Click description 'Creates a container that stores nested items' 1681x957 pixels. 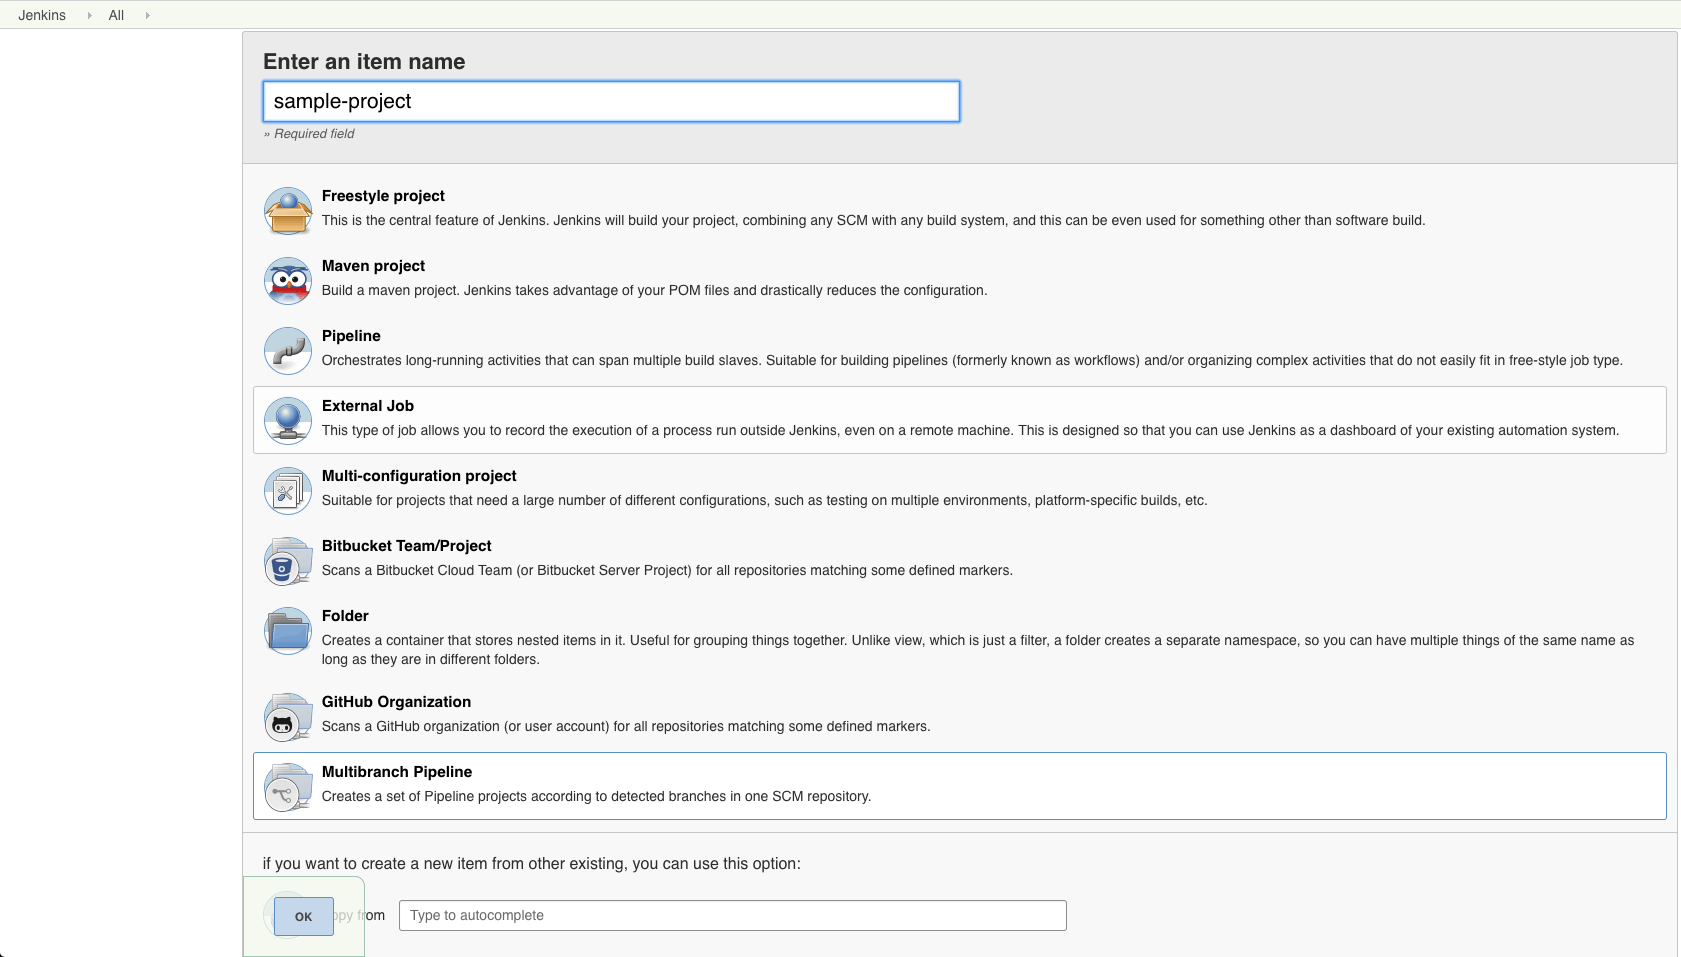coord(978,649)
